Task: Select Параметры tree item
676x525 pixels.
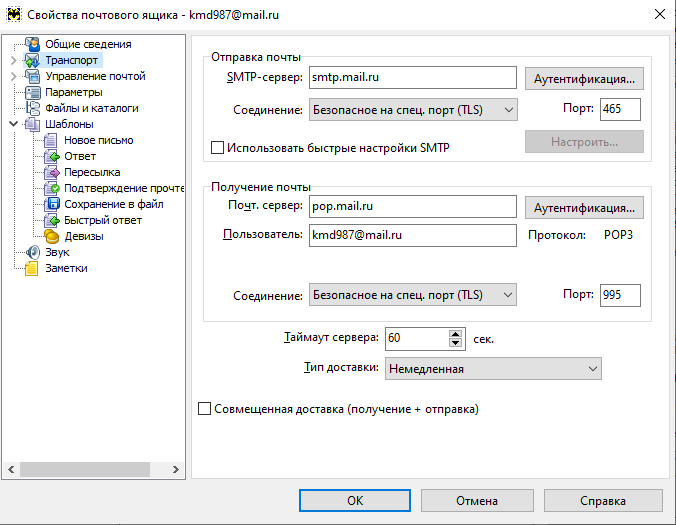Action: click(x=74, y=92)
